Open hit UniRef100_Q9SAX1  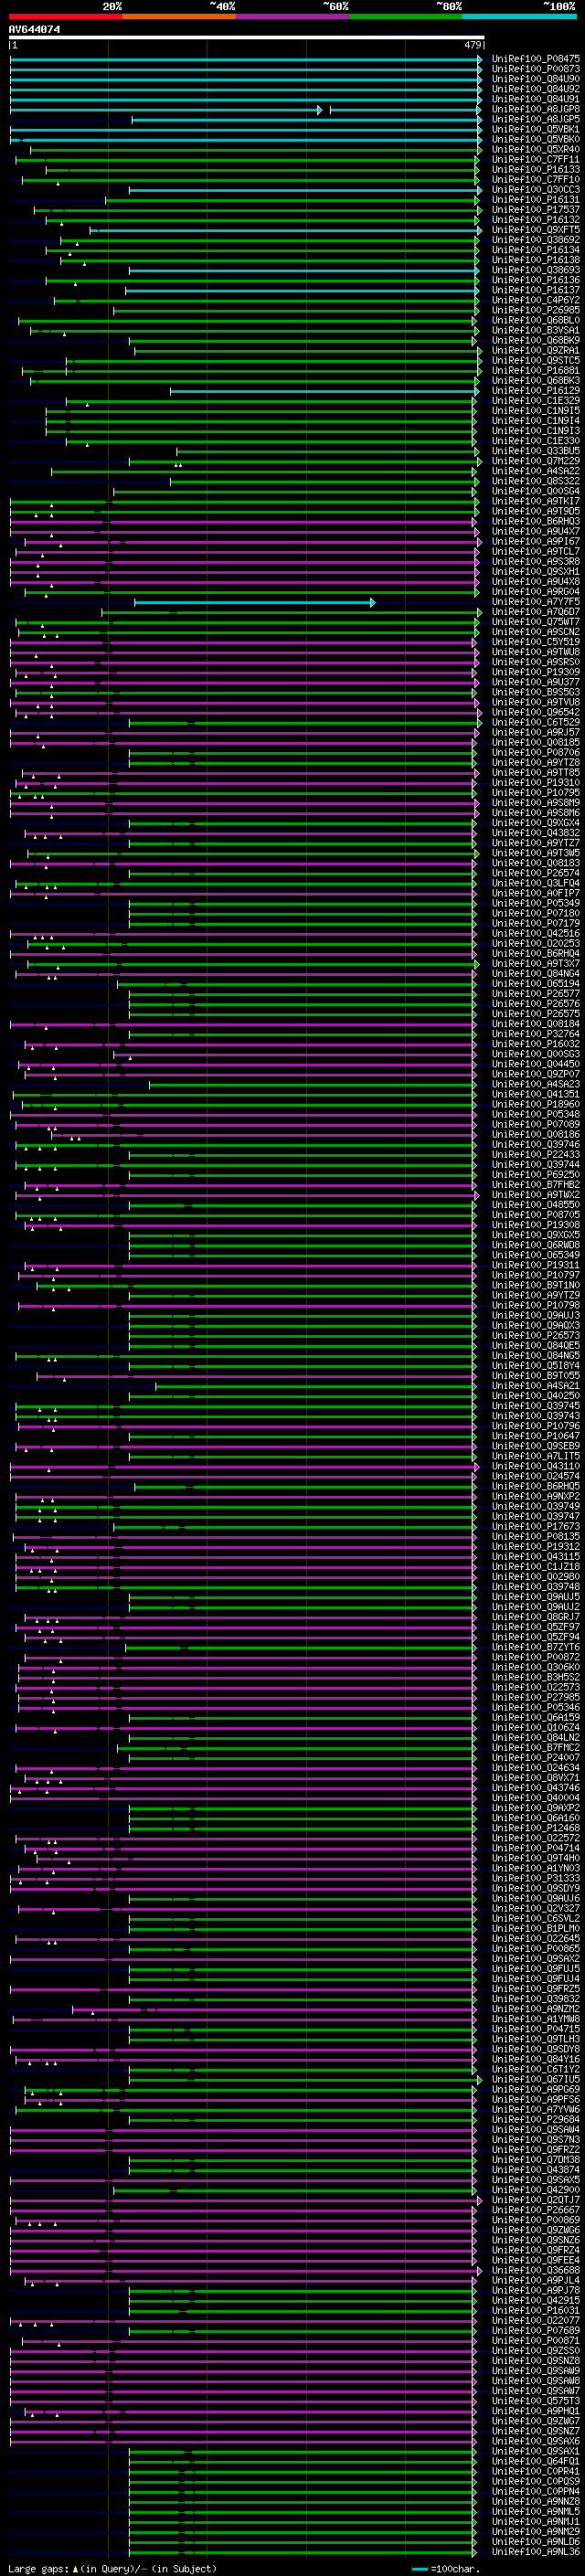[x=535, y=2451]
